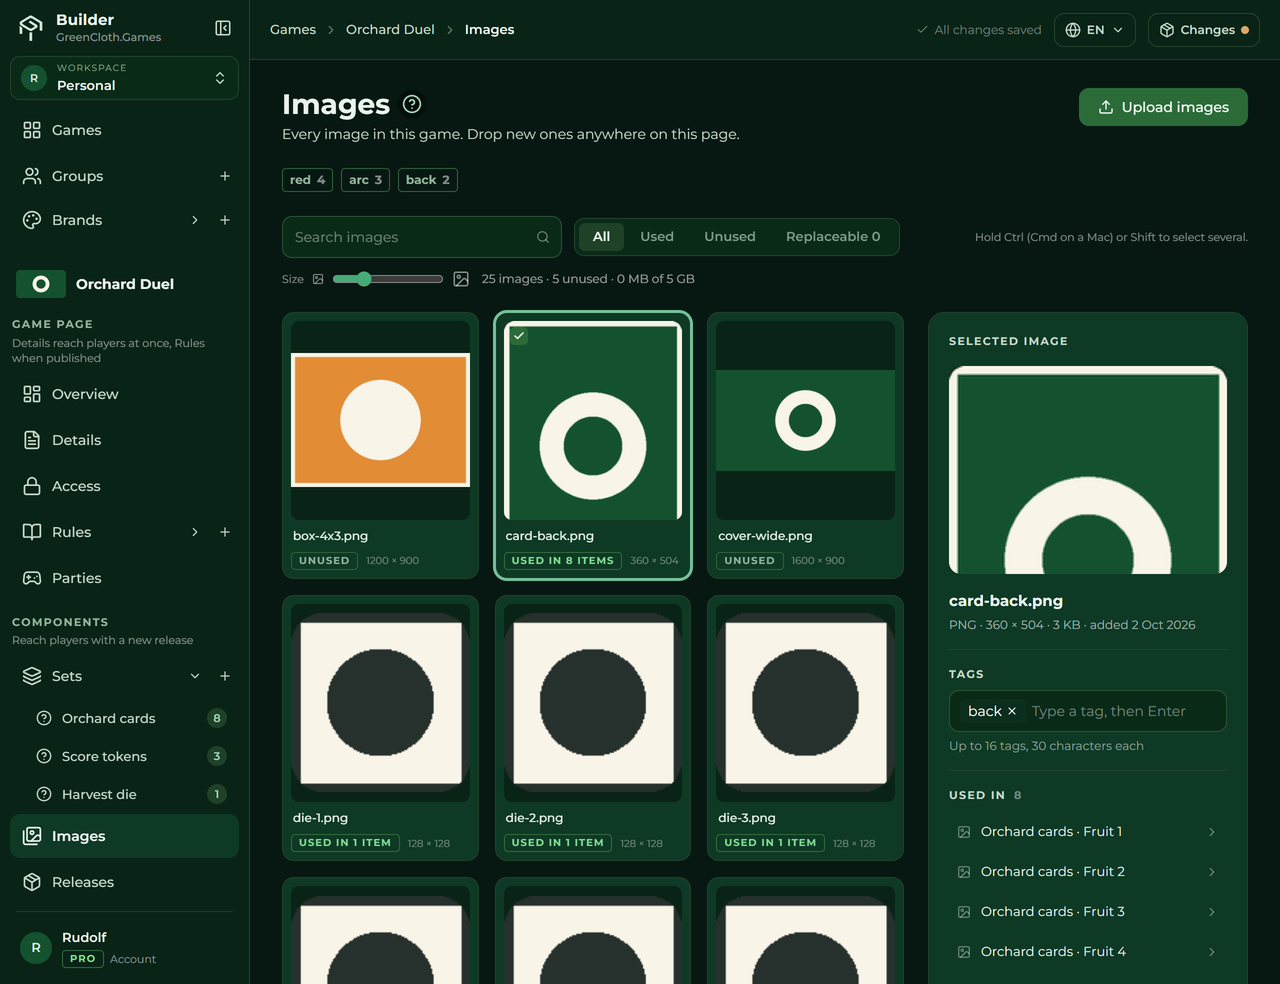Open Orchard cards · Fruit 1 usage

tap(1087, 832)
